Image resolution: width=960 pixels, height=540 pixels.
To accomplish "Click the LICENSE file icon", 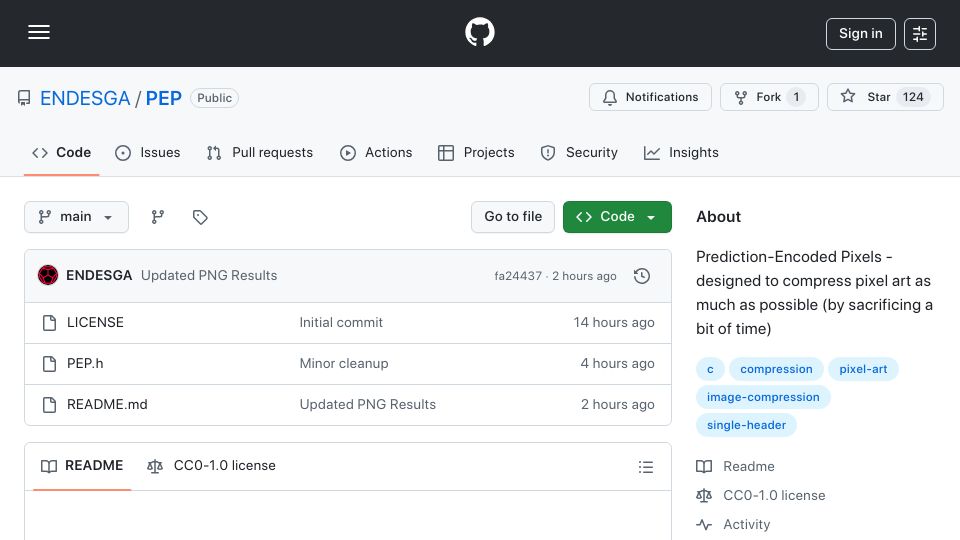I will click(50, 323).
